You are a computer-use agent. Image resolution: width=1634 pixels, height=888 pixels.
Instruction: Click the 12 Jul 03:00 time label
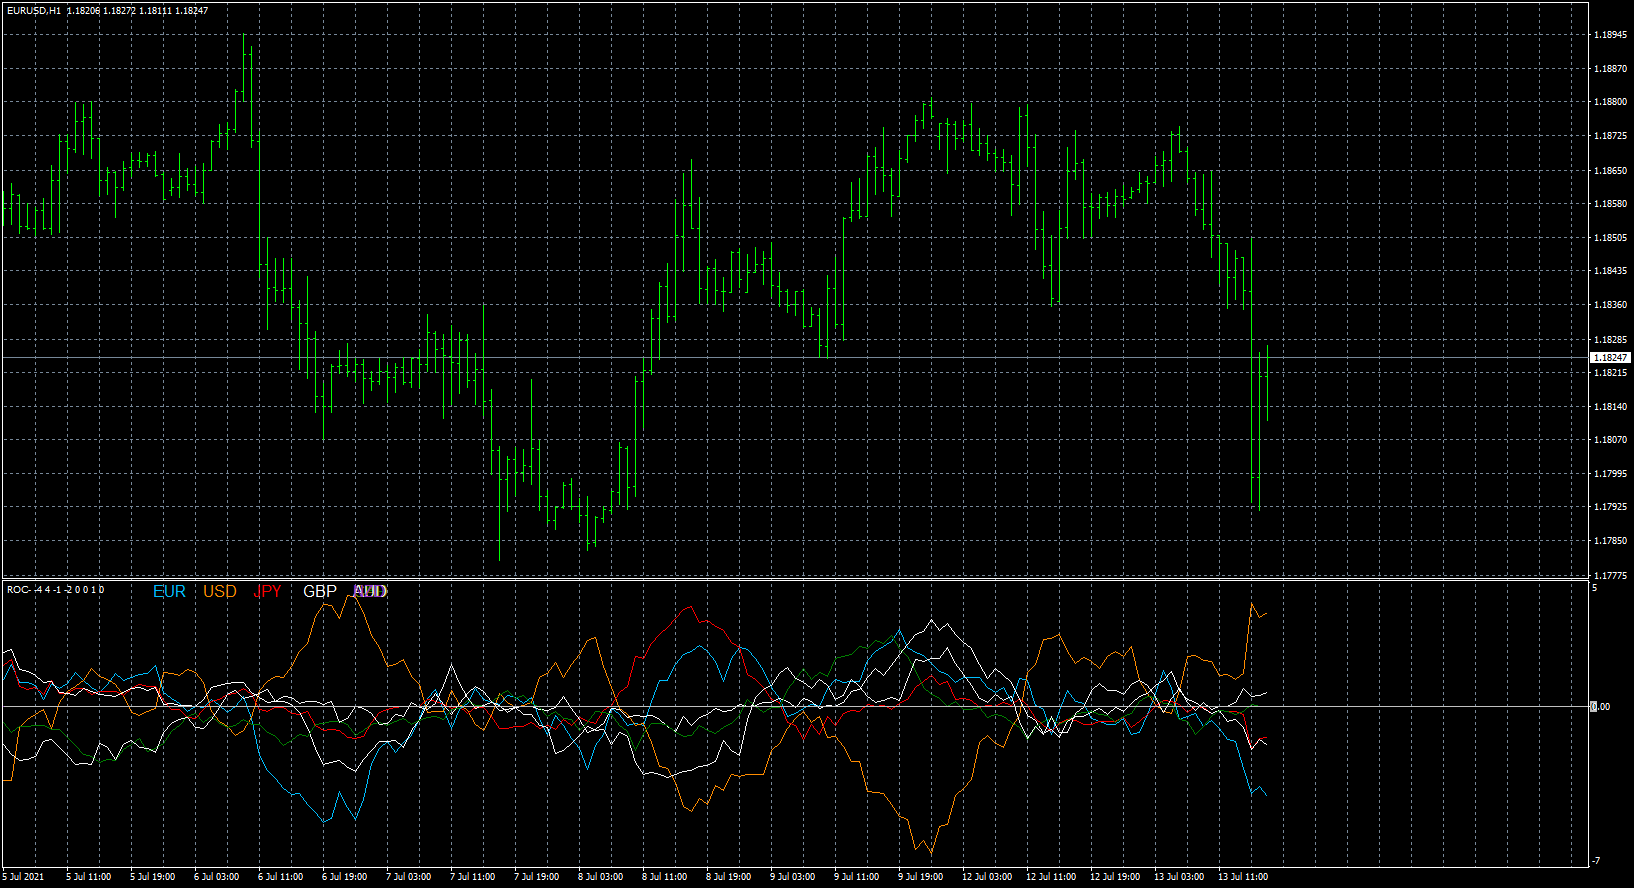tap(987, 877)
